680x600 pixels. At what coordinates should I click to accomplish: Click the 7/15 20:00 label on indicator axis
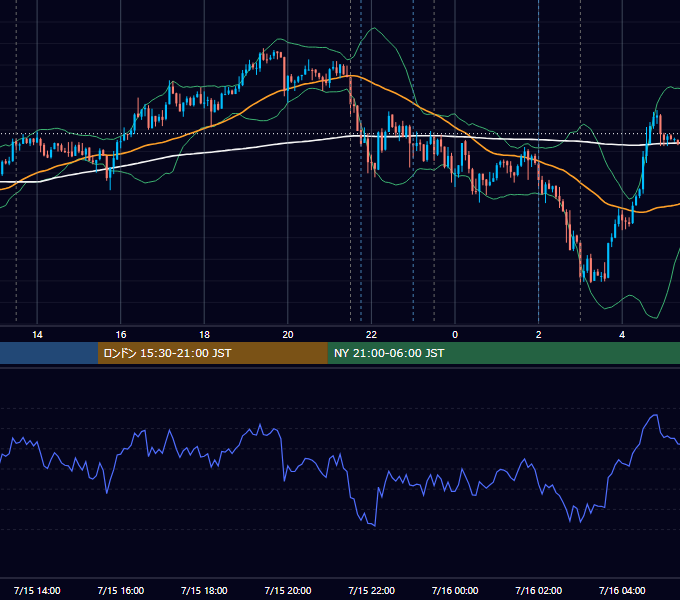288,590
